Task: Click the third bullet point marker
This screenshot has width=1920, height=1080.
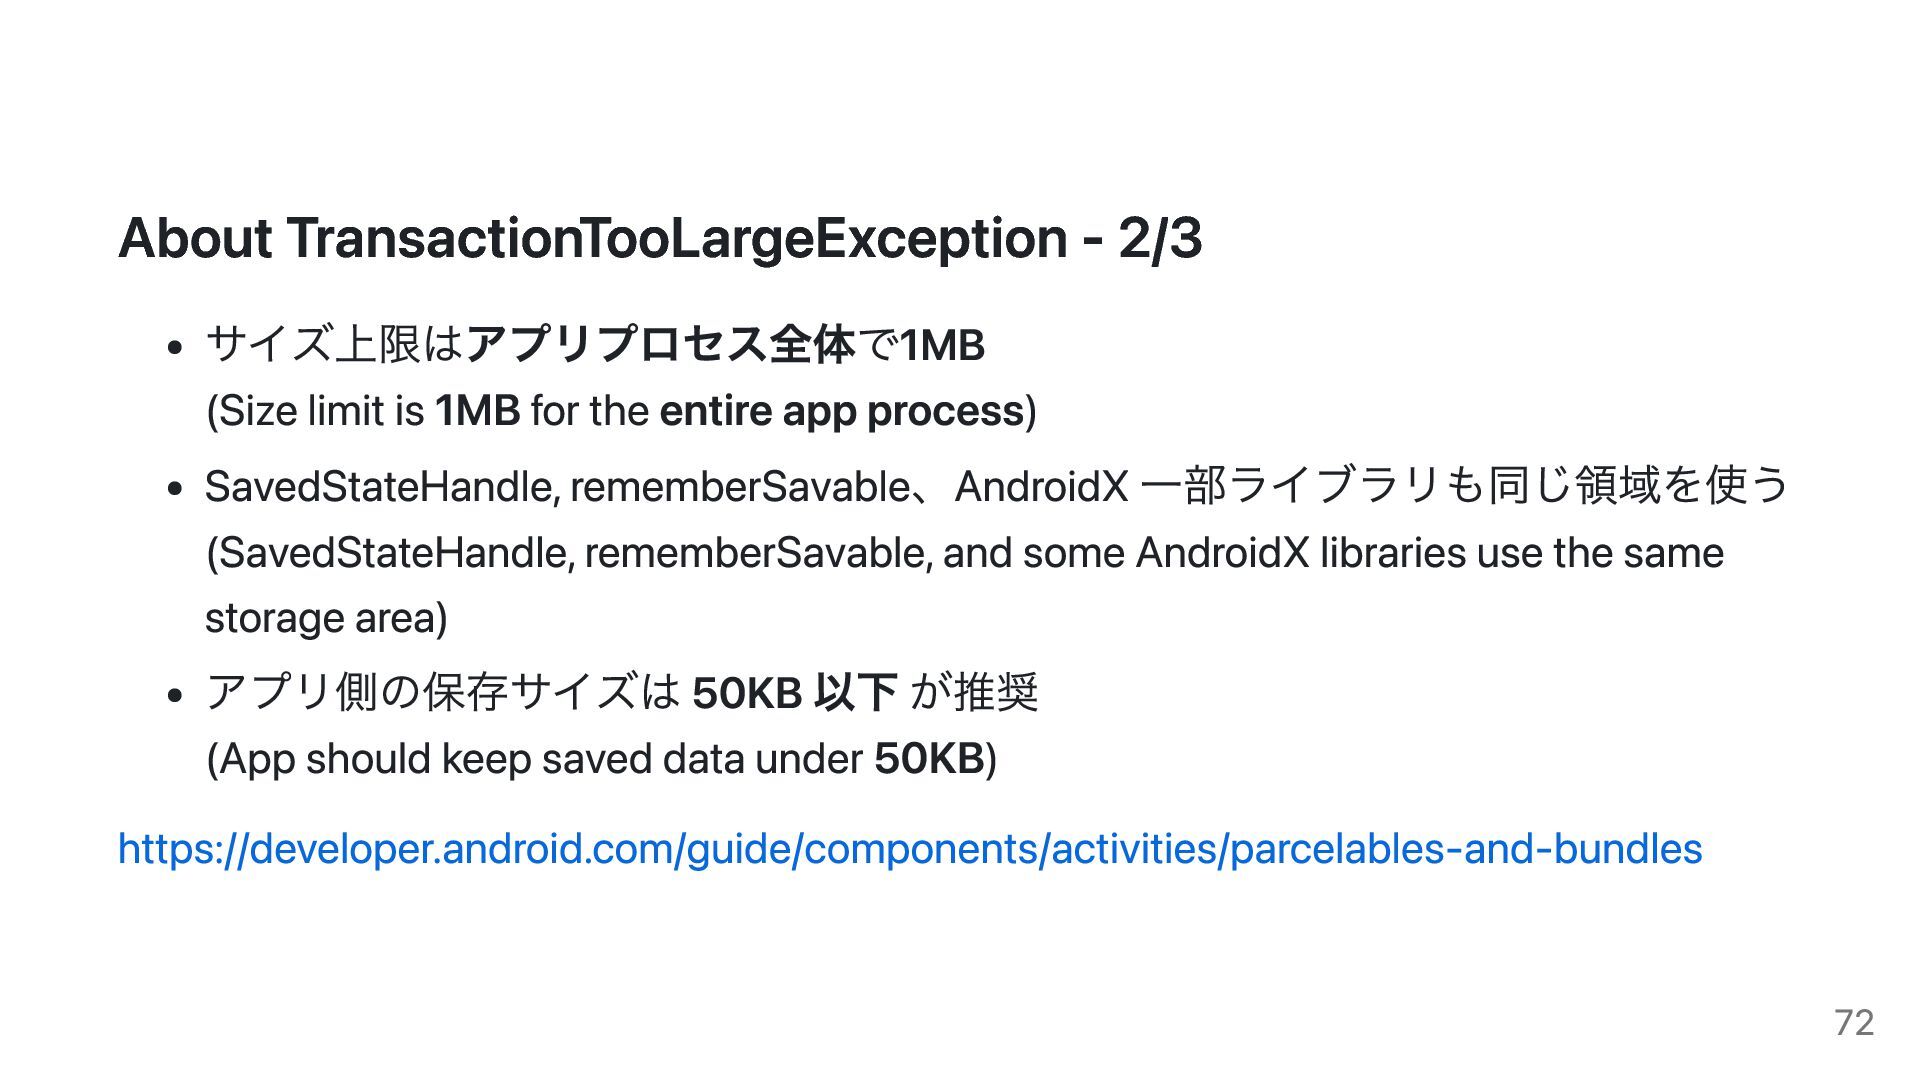Action: (175, 694)
